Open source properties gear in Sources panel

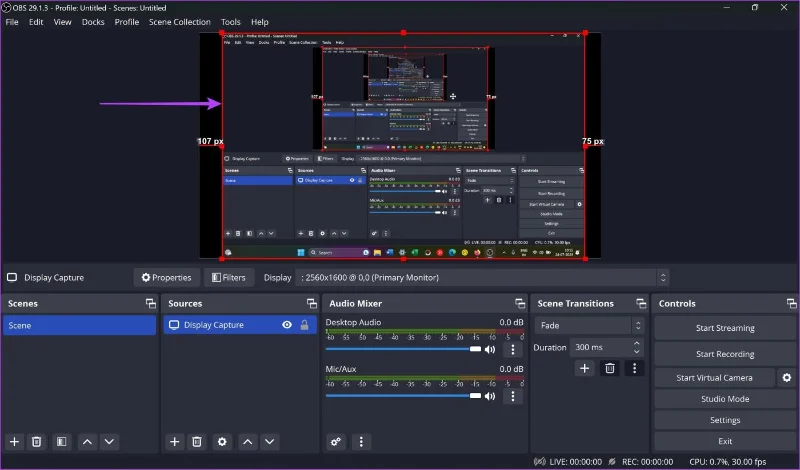point(222,442)
